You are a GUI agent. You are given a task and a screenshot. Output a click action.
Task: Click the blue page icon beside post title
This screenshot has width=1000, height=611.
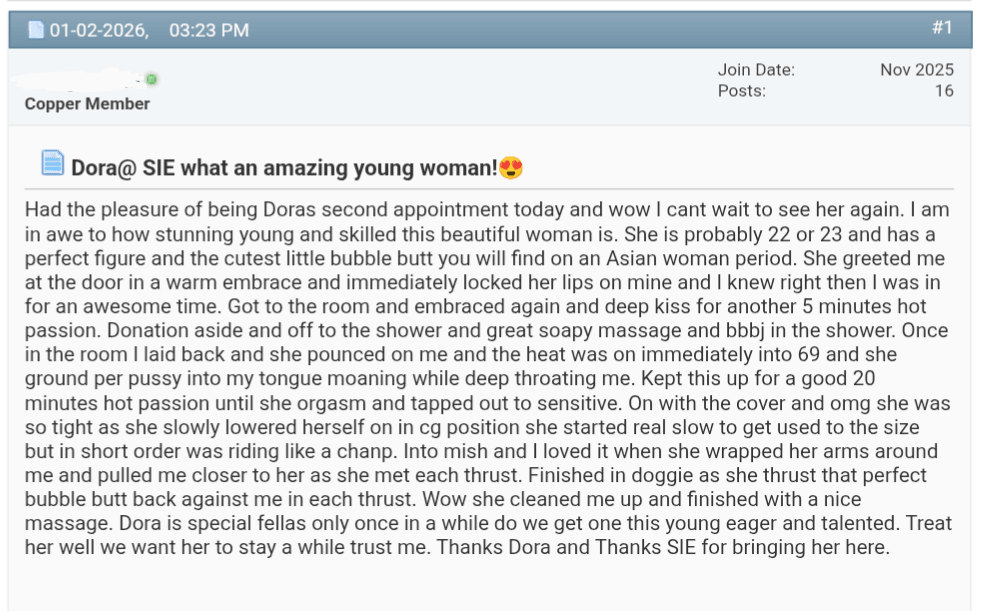pos(52,162)
